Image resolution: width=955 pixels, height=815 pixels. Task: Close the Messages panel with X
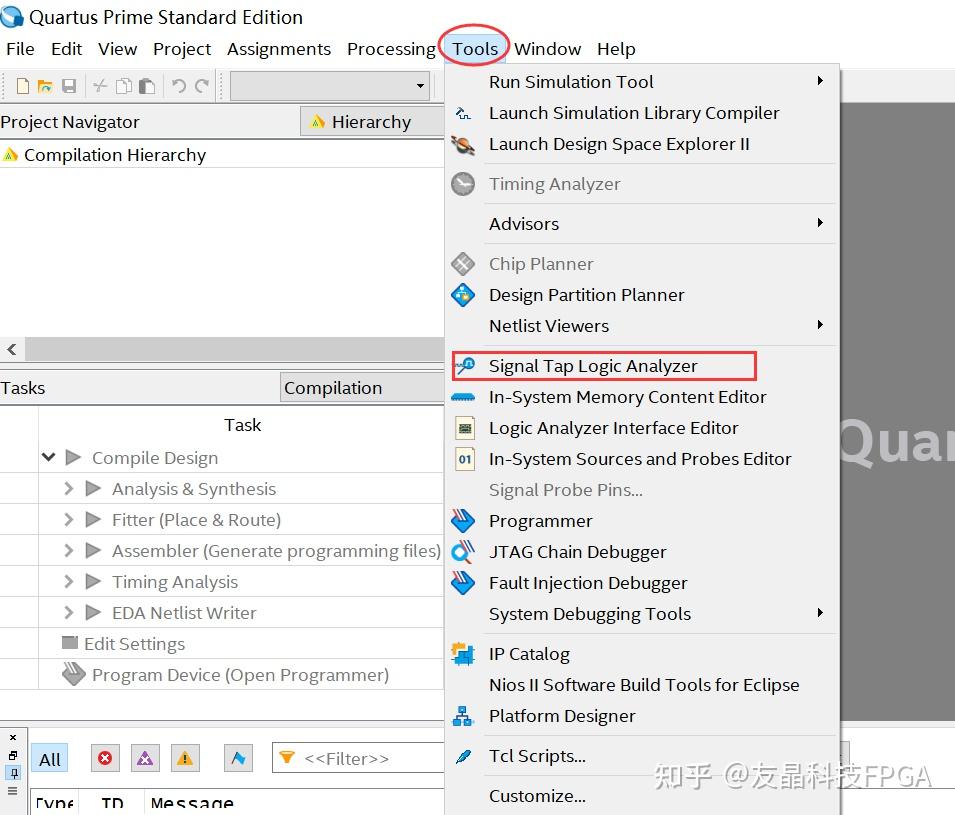13,738
